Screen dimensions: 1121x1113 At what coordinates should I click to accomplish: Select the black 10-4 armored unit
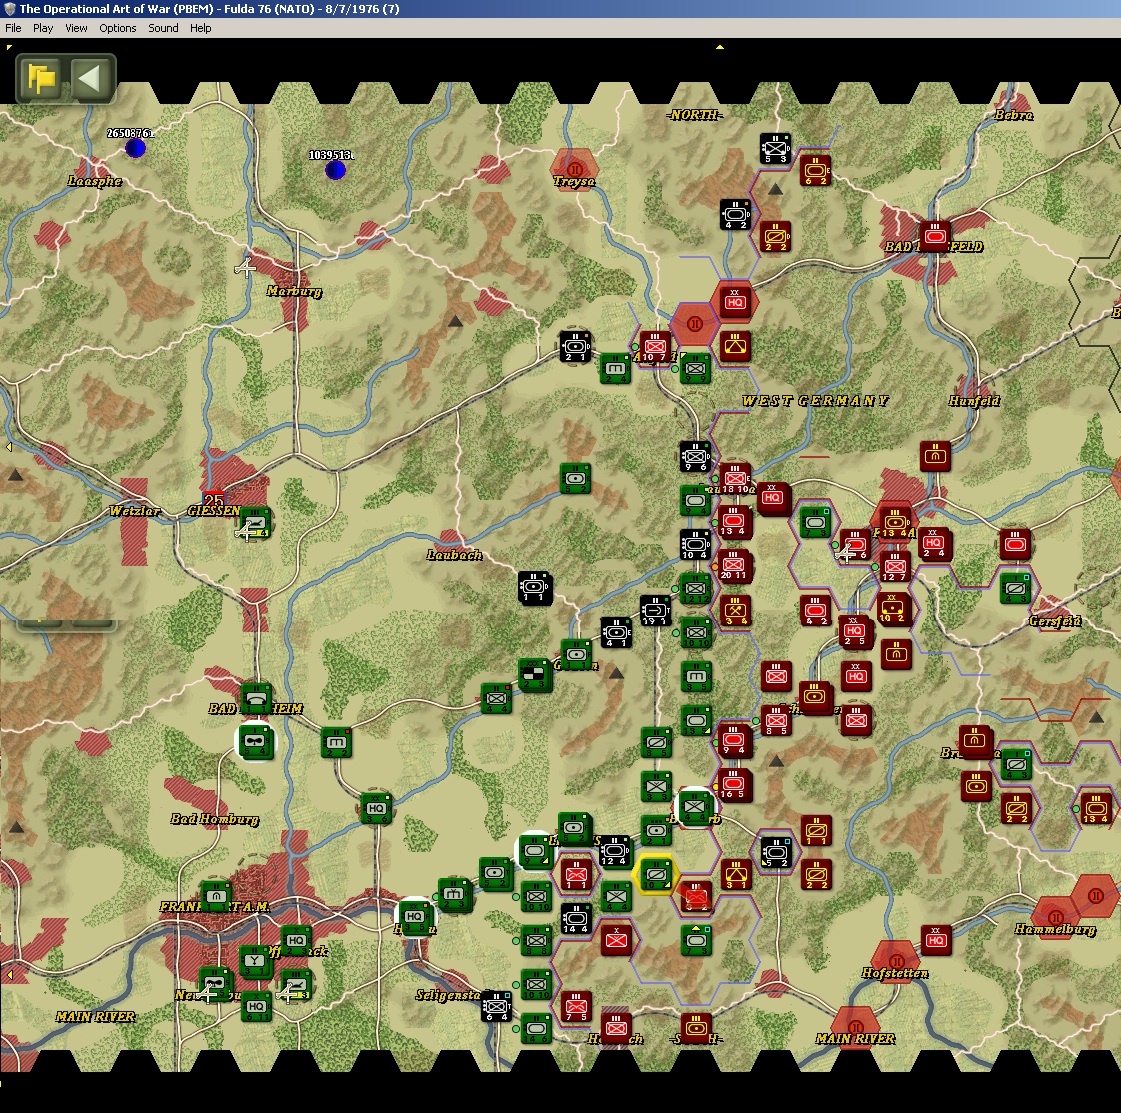tap(695, 545)
